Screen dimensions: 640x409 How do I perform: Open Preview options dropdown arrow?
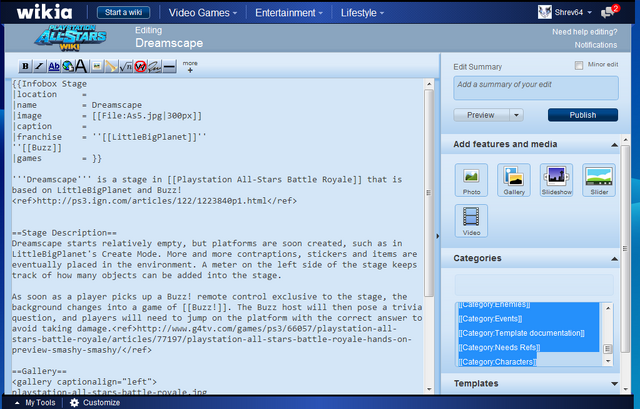click(x=516, y=115)
